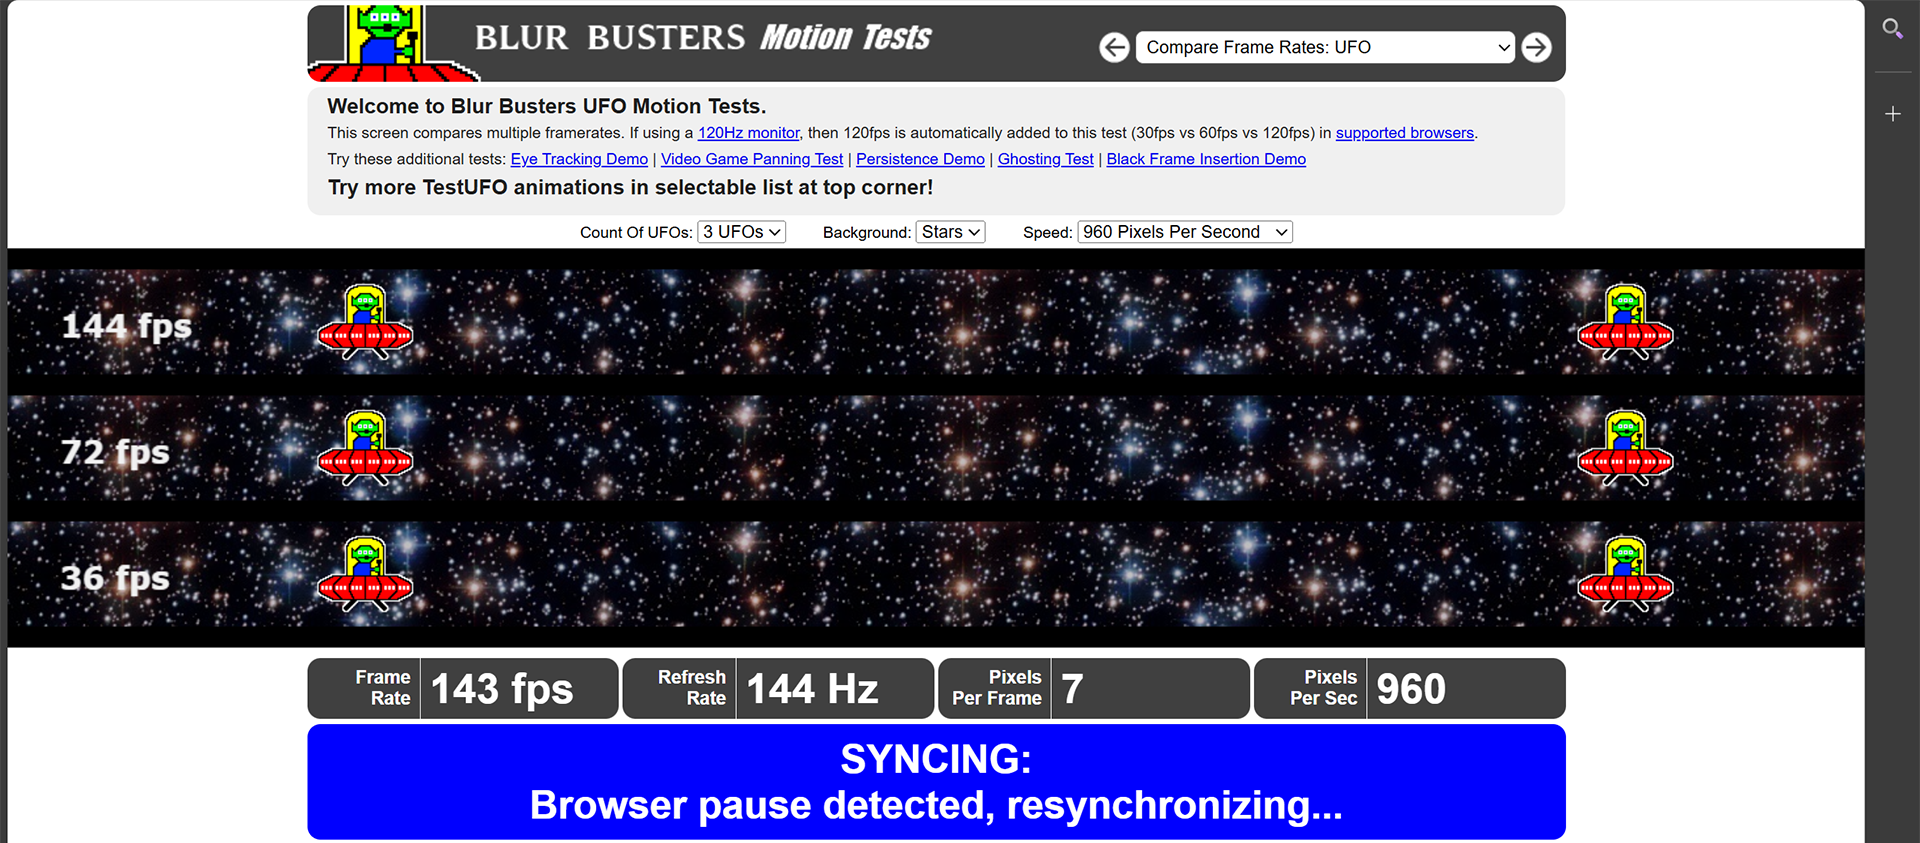Click the sidebar plus add icon
1920x843 pixels.
click(1892, 114)
